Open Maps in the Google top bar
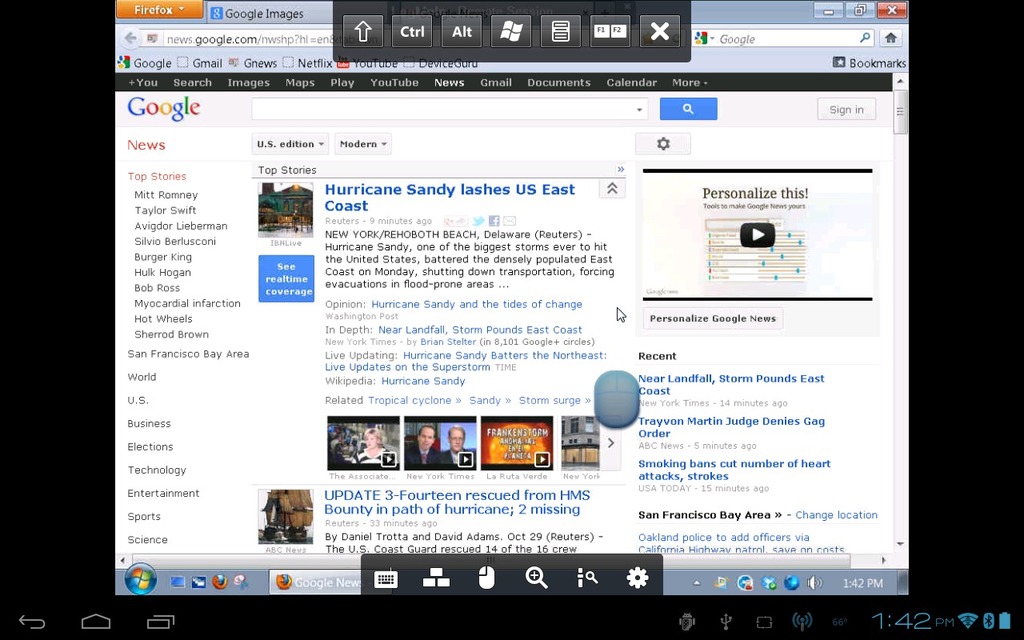The image size is (1024, 640). pyautogui.click(x=300, y=82)
